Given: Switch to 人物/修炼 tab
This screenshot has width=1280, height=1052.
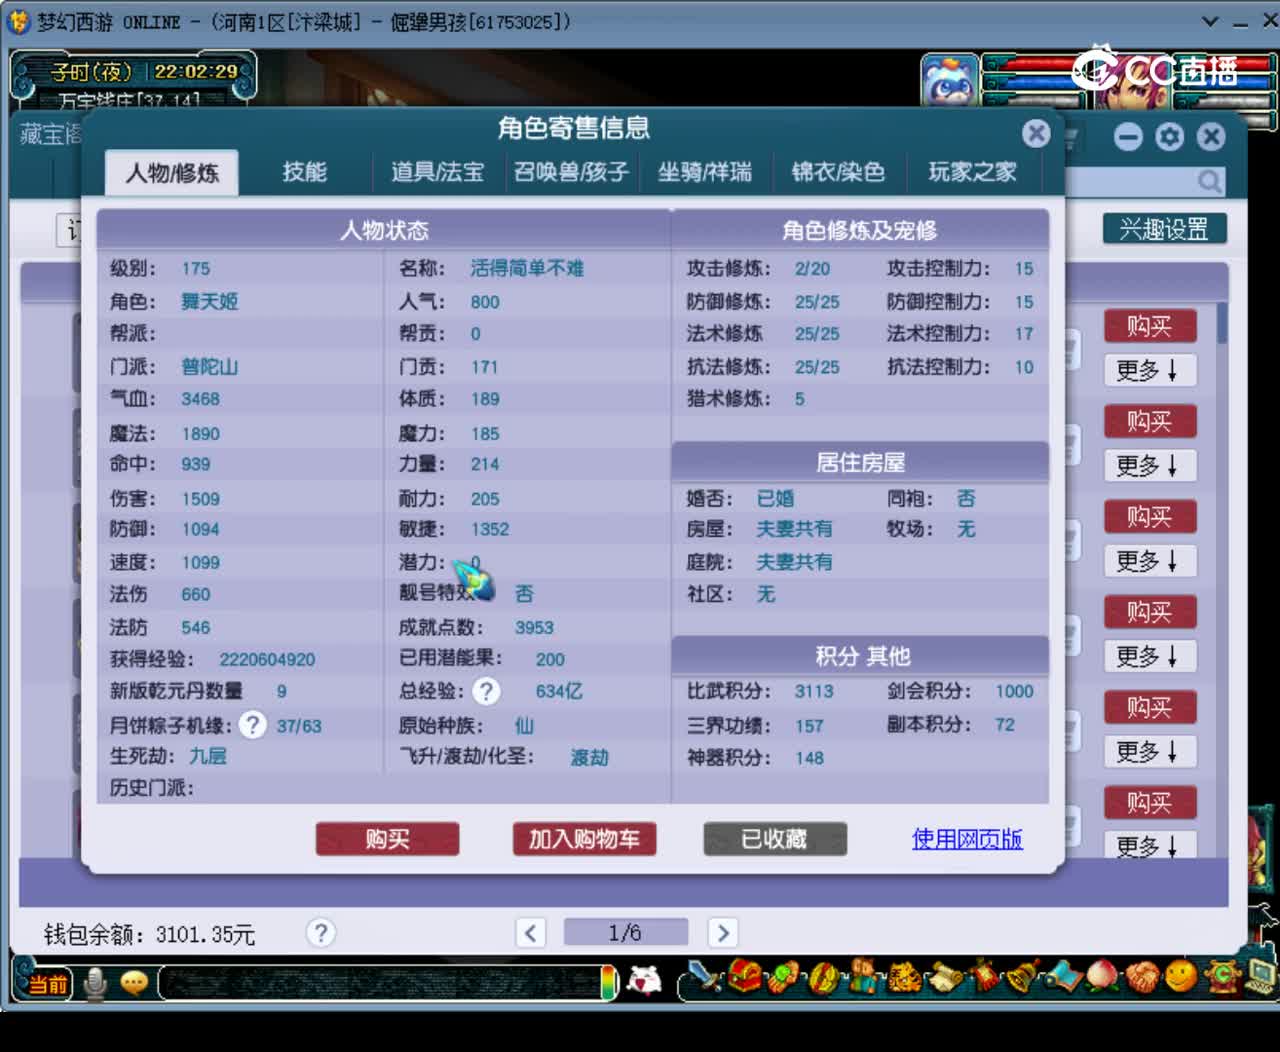Looking at the screenshot, I should (x=172, y=173).
